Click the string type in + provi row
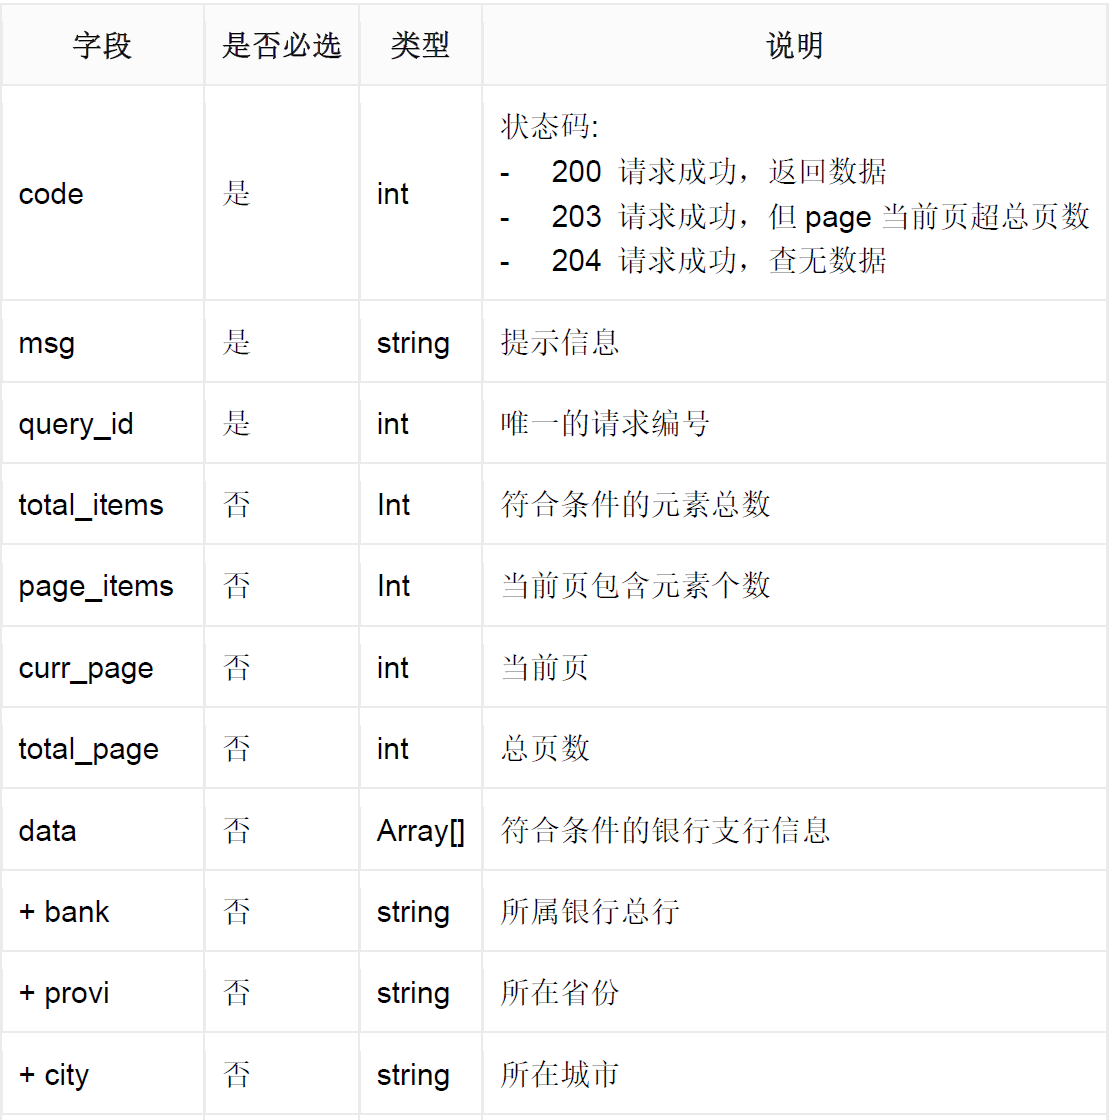 click(413, 994)
